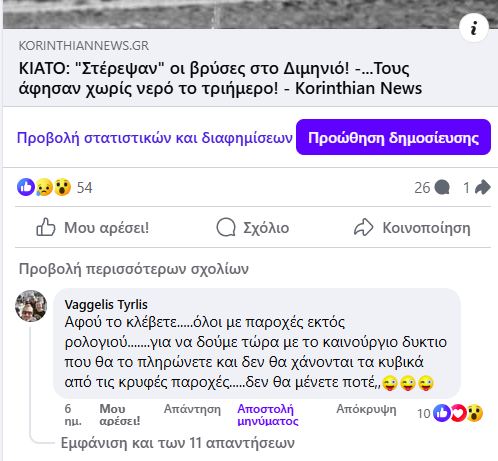Click the Vaggelis Tyrlis commenter name
This screenshot has width=498, height=461.
point(106,304)
